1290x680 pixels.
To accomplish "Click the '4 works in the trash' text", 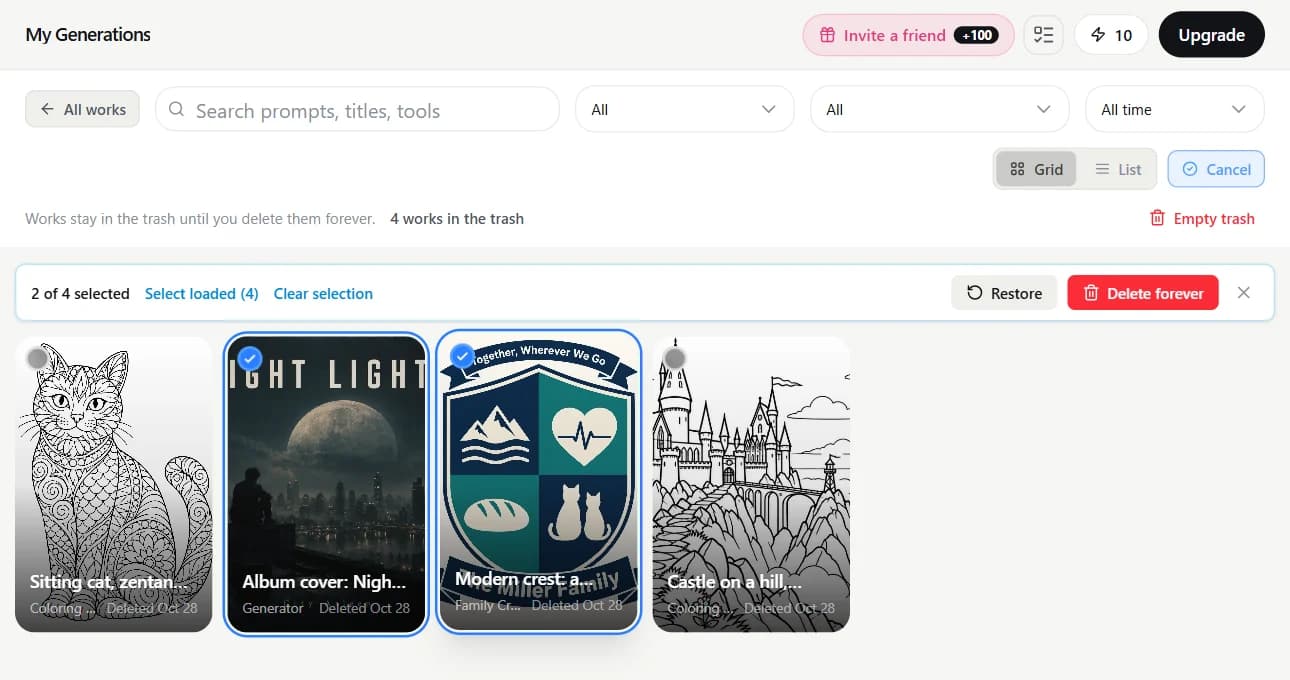I will [x=457, y=218].
